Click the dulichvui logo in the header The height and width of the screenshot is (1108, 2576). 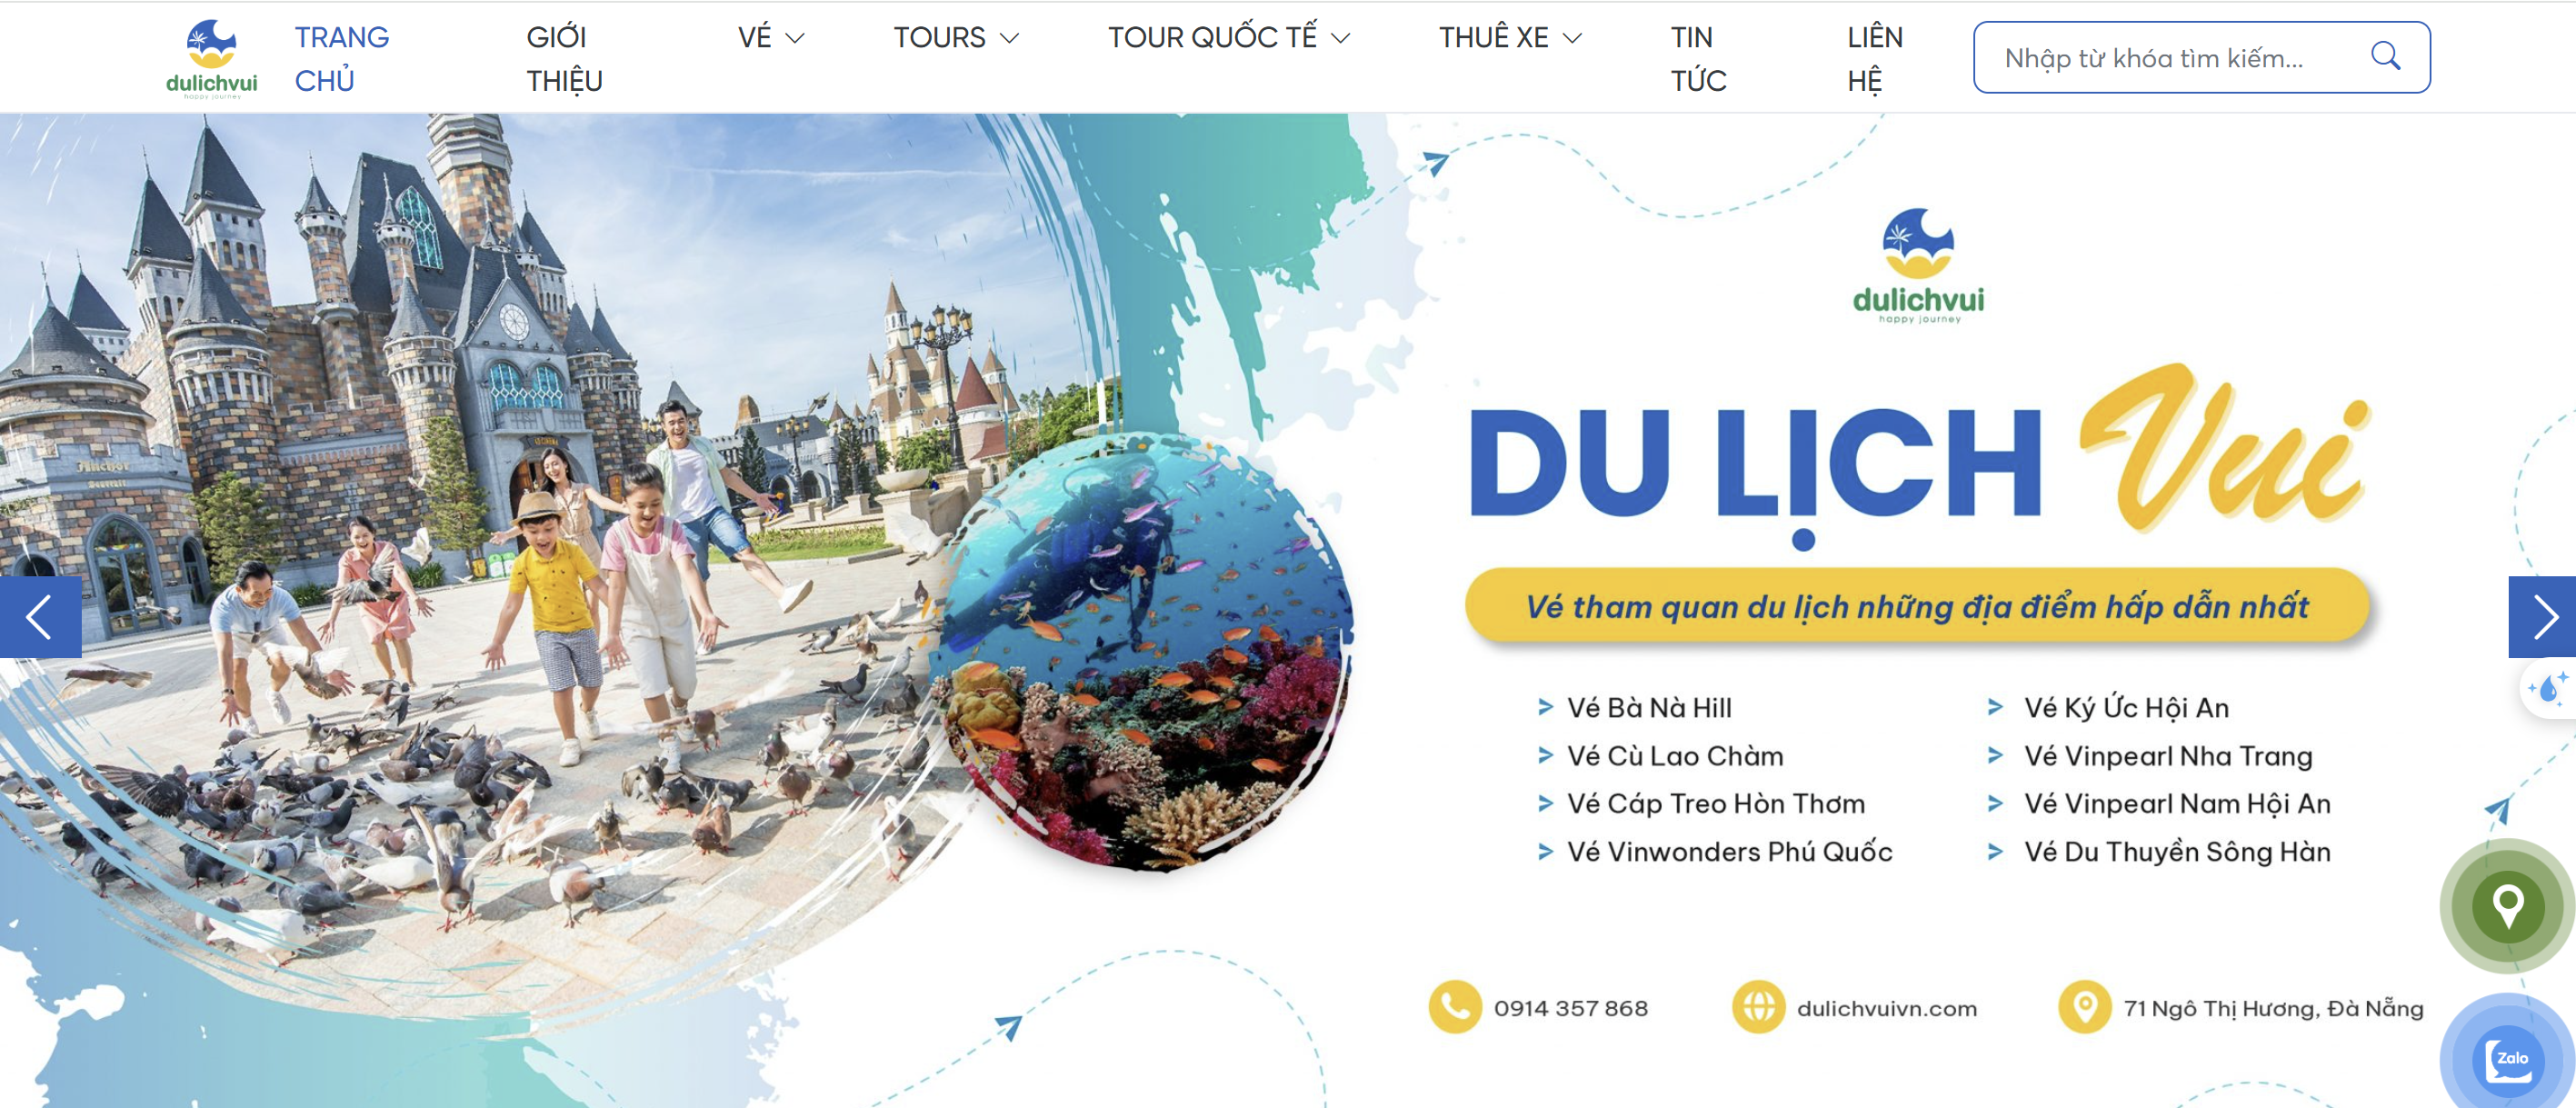[211, 59]
